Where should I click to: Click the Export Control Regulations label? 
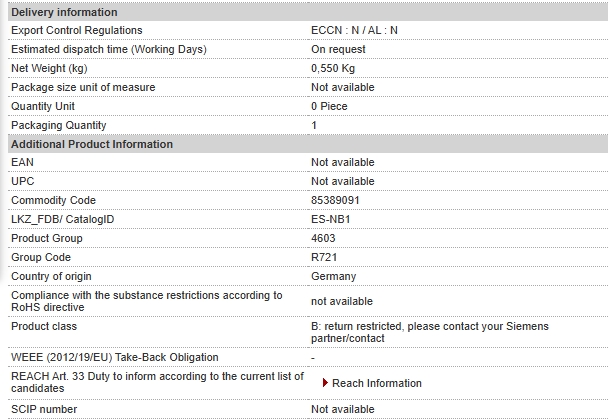click(77, 30)
